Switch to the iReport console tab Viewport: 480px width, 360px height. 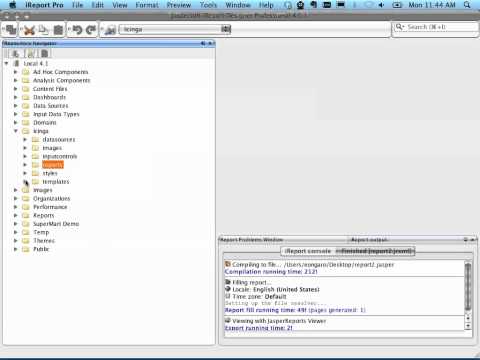click(x=308, y=251)
